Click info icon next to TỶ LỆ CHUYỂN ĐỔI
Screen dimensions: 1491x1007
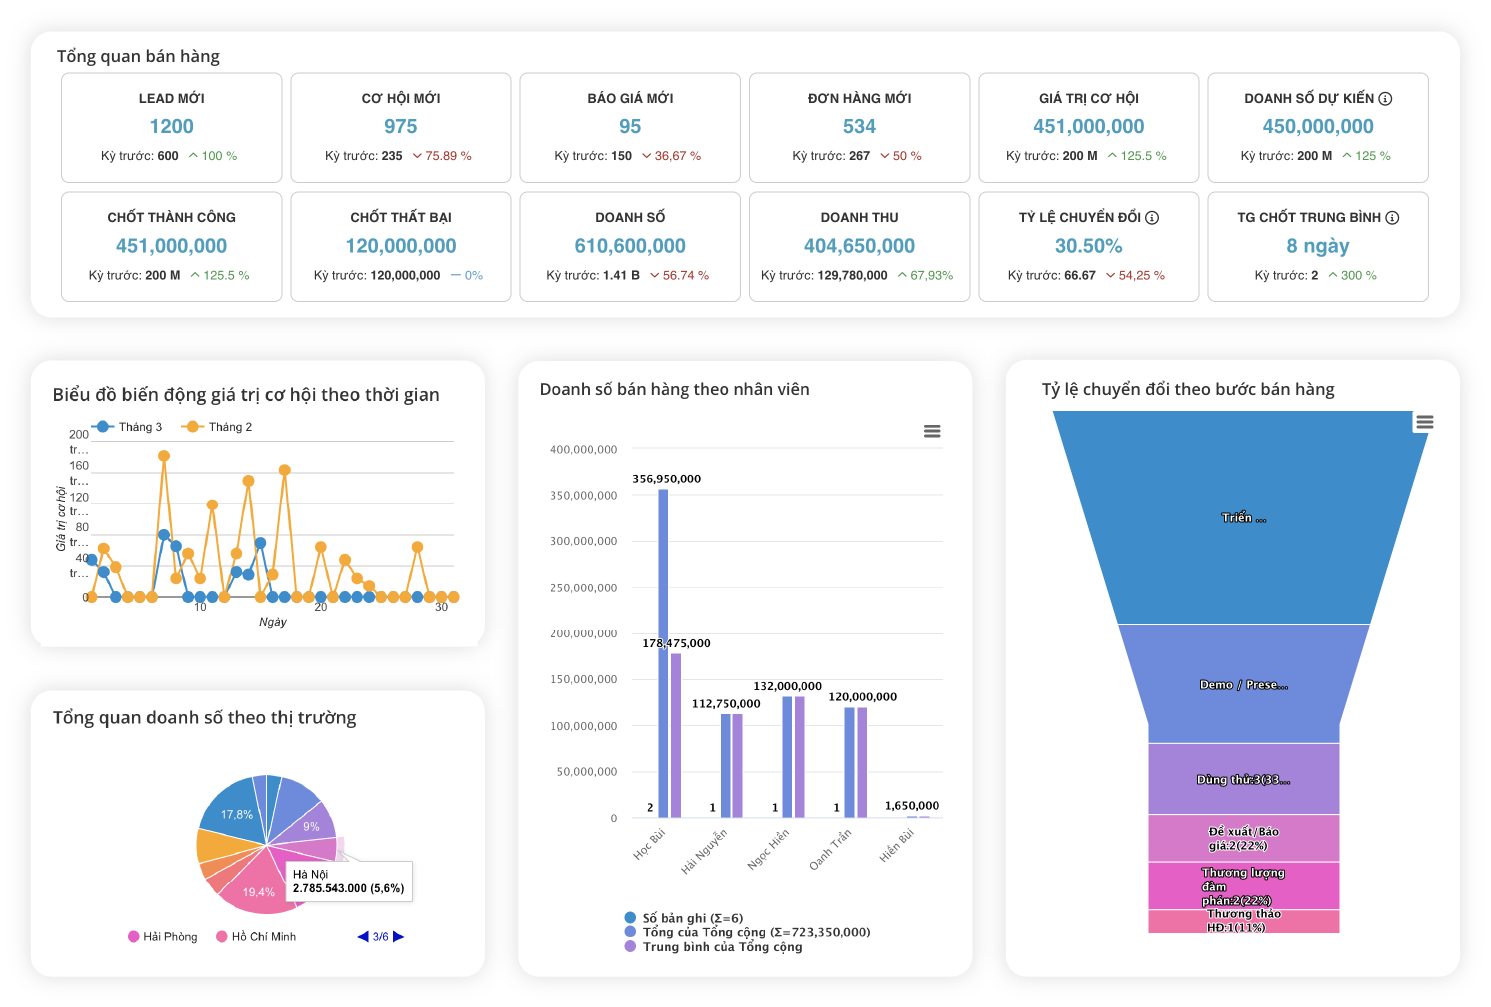click(1152, 218)
